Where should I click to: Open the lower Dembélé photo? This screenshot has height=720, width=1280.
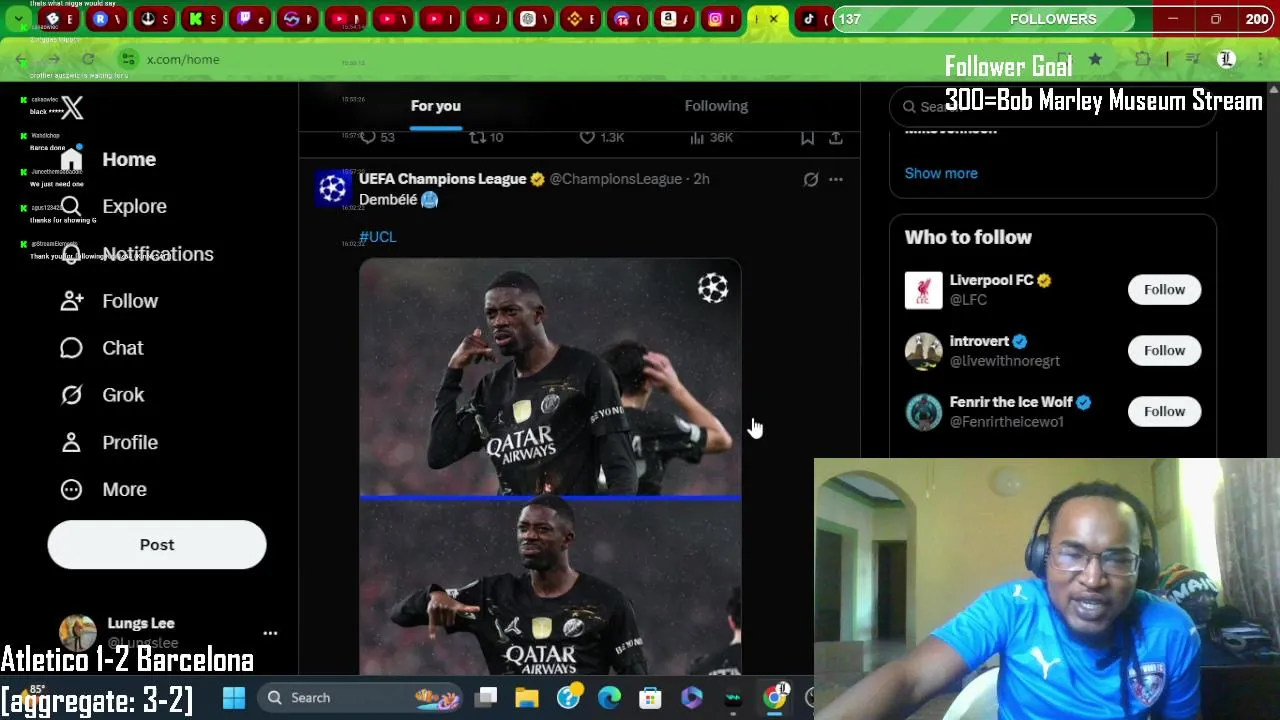point(550,587)
